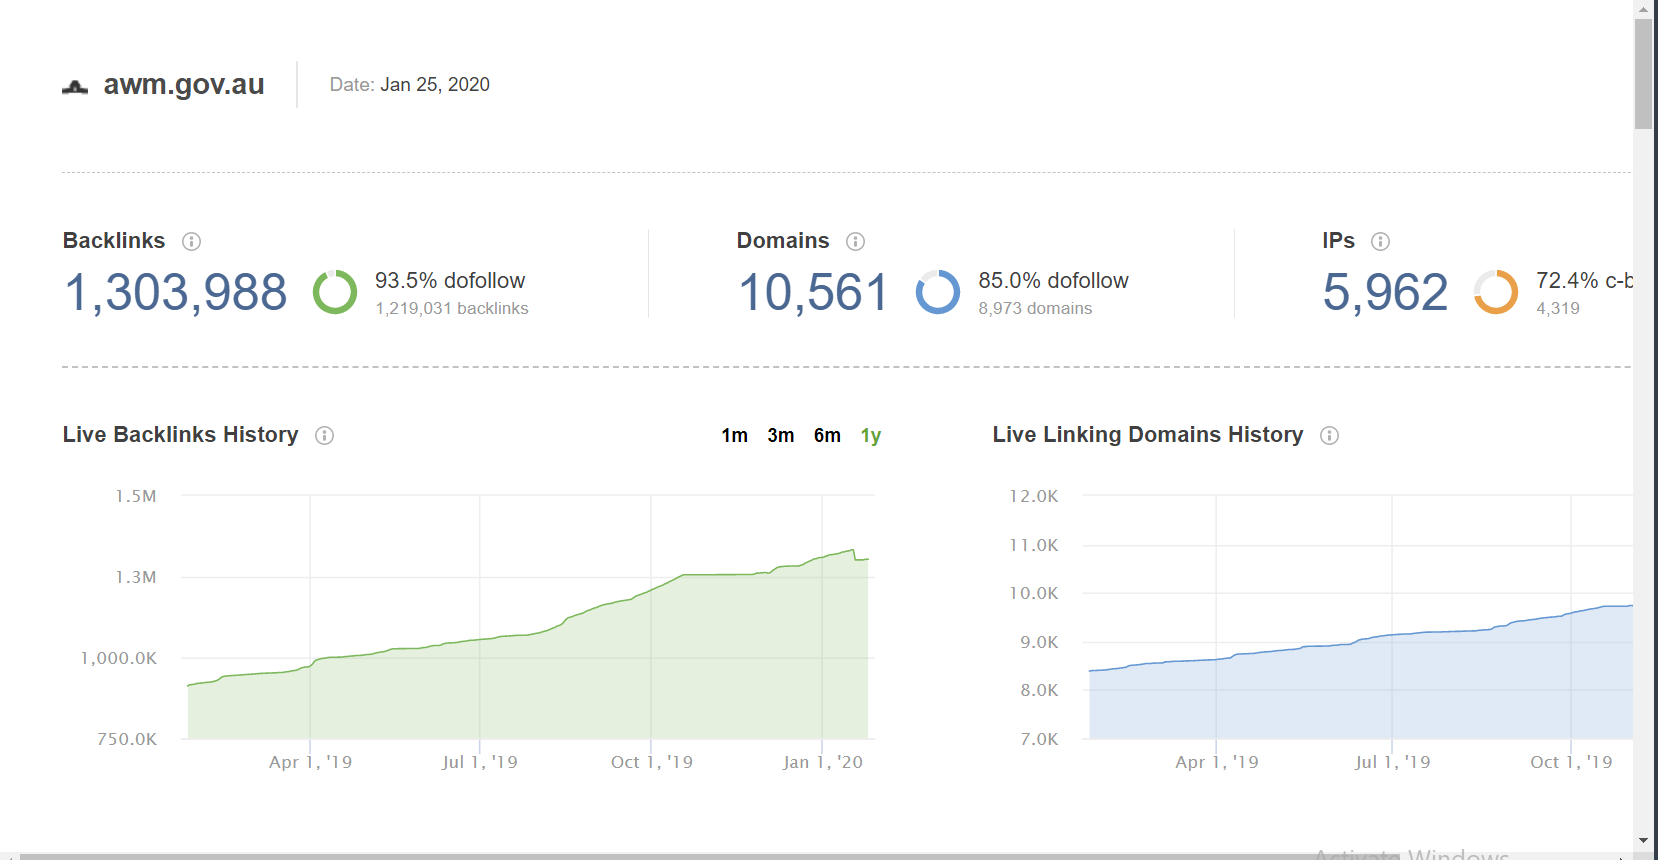Image resolution: width=1658 pixels, height=860 pixels.
Task: Select the 1y backlinks history range
Action: click(871, 435)
